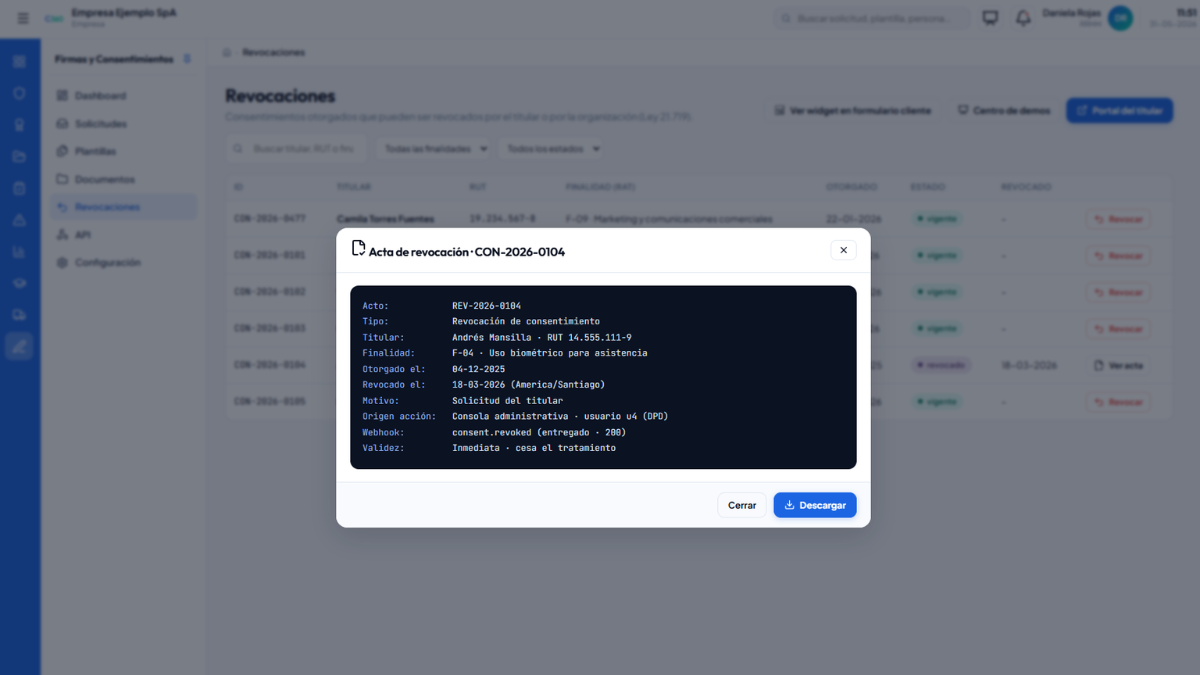Expand the Todos los estados dropdown
The width and height of the screenshot is (1200, 675).
point(553,148)
